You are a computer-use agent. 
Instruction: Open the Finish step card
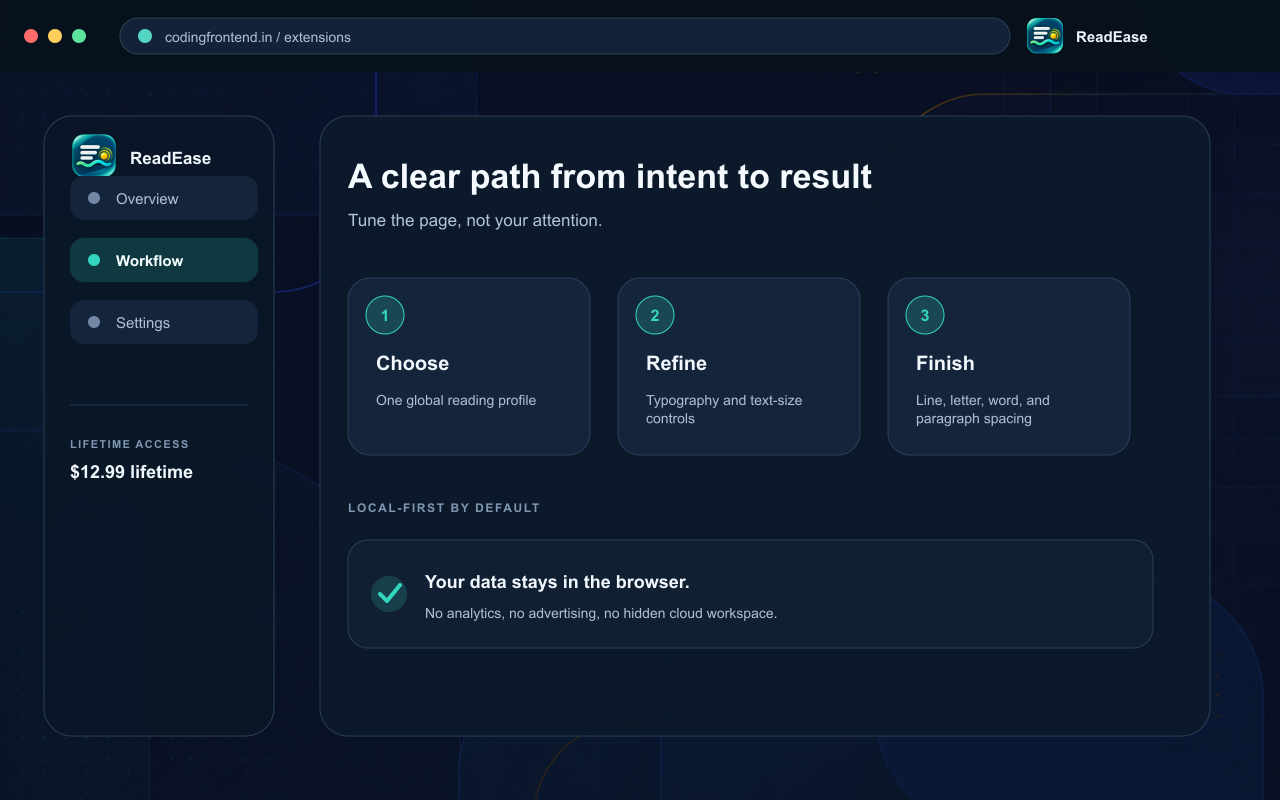point(1009,366)
